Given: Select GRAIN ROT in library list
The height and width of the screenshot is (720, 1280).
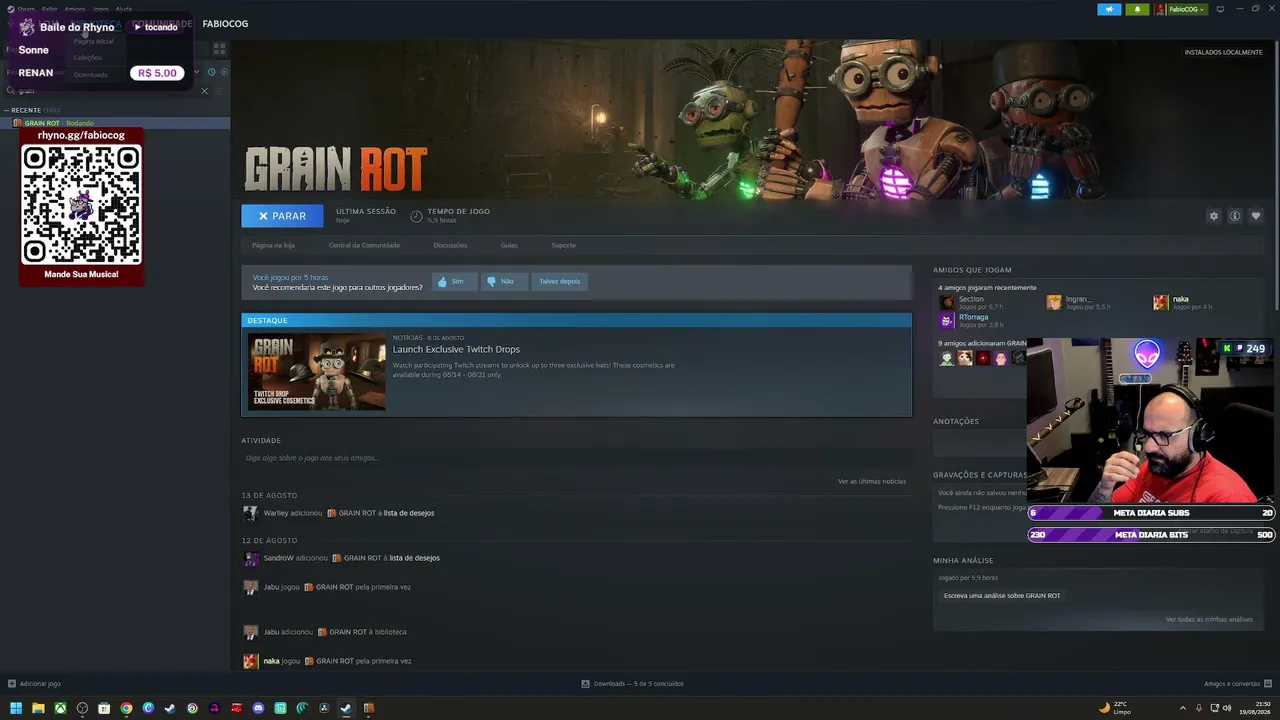Looking at the screenshot, I should click(x=115, y=123).
